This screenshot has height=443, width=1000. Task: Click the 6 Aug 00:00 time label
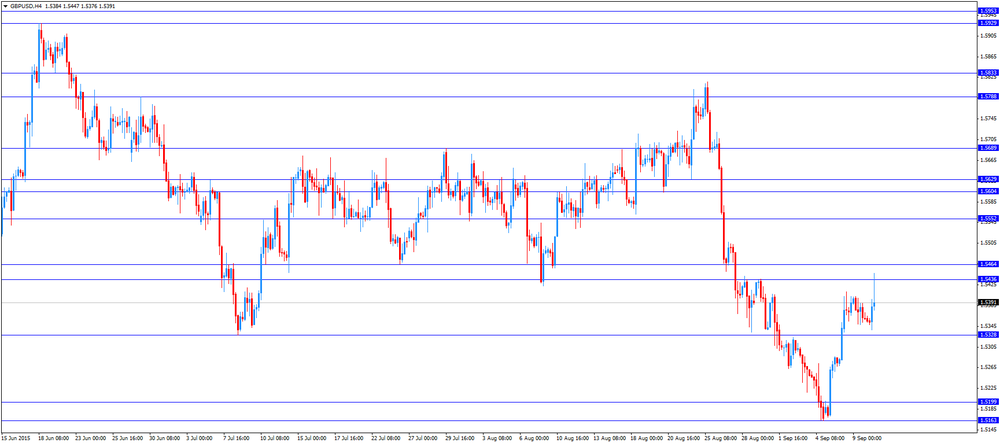pos(534,439)
